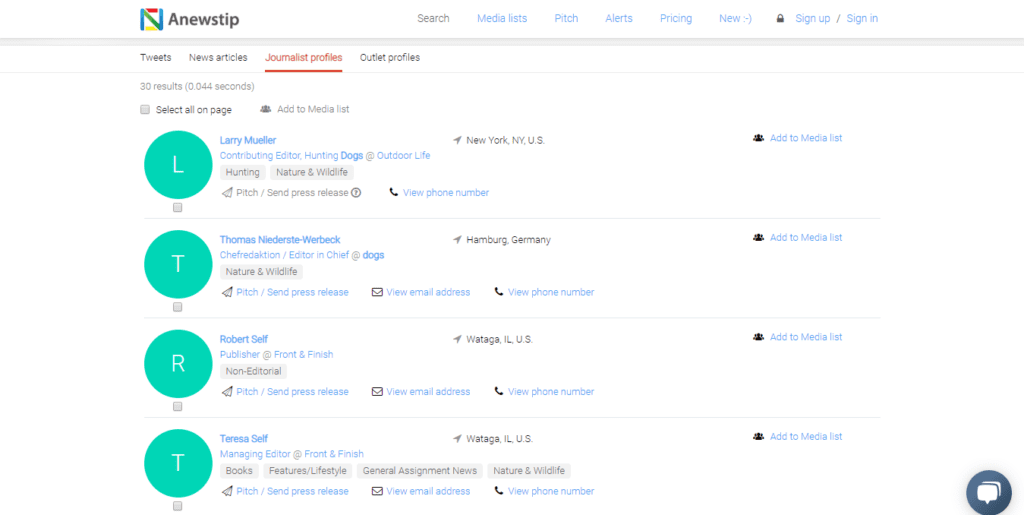Click the location arrow icon by New York, NY

(457, 140)
